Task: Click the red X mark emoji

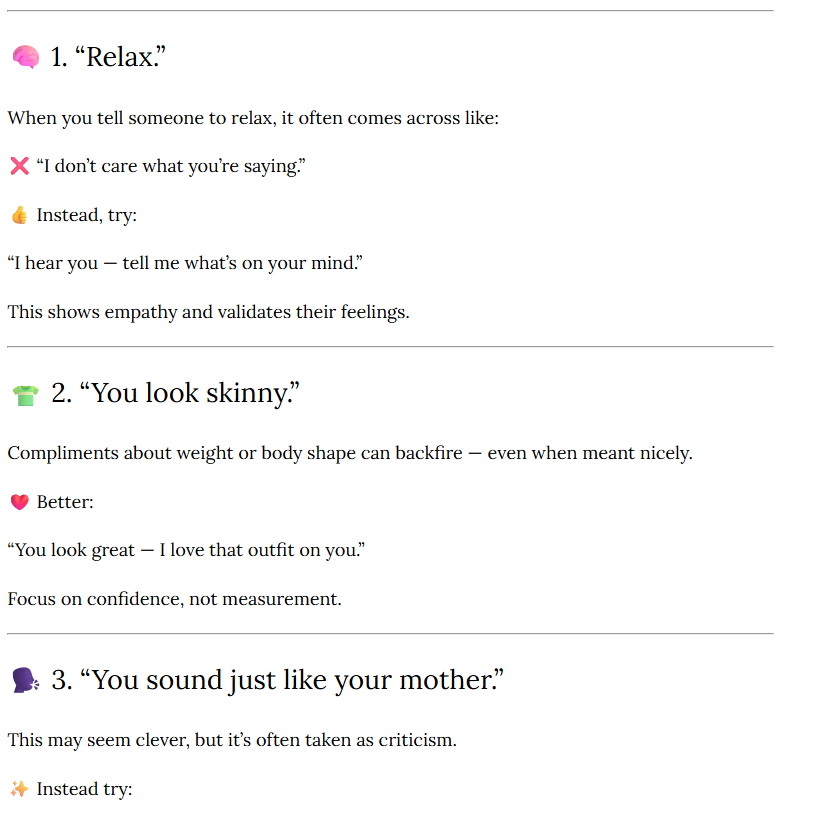Action: (19, 166)
